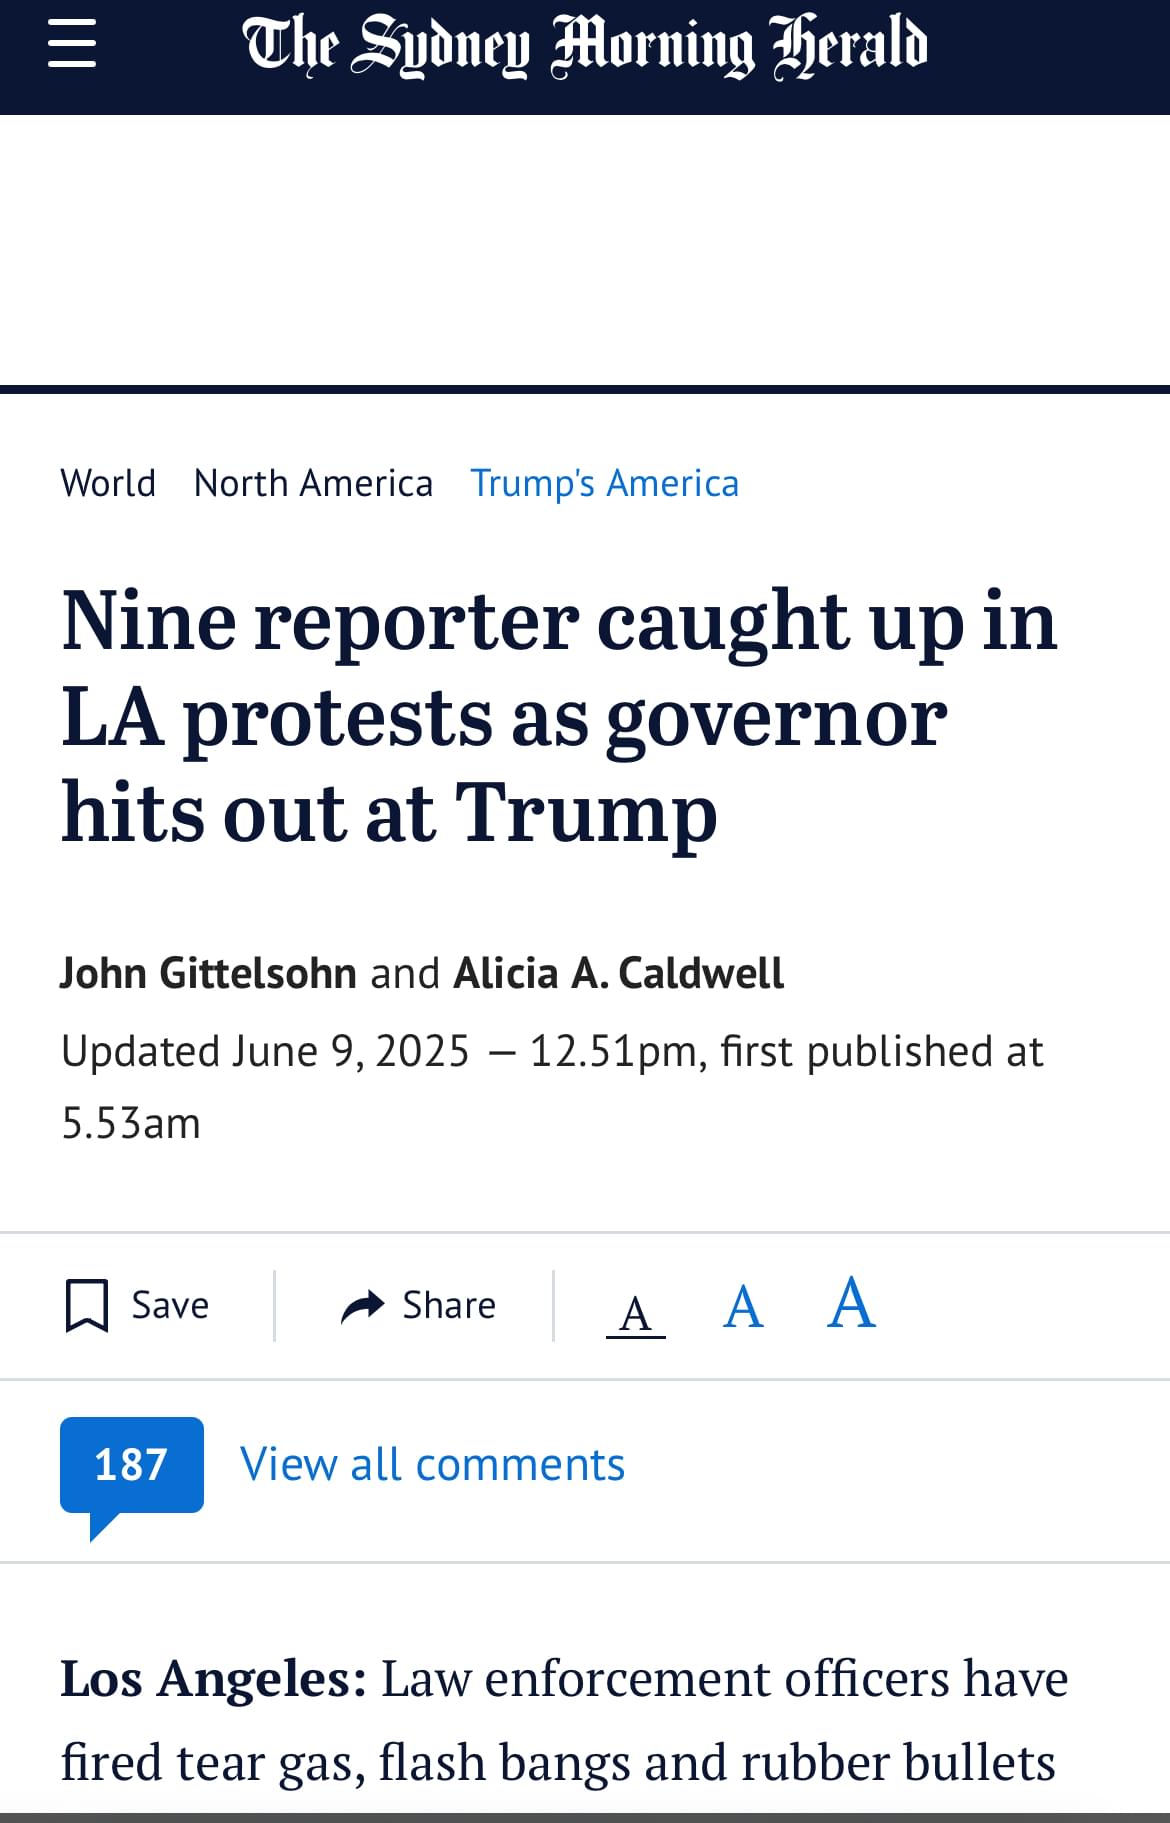Select the medium font size A

click(x=743, y=1307)
